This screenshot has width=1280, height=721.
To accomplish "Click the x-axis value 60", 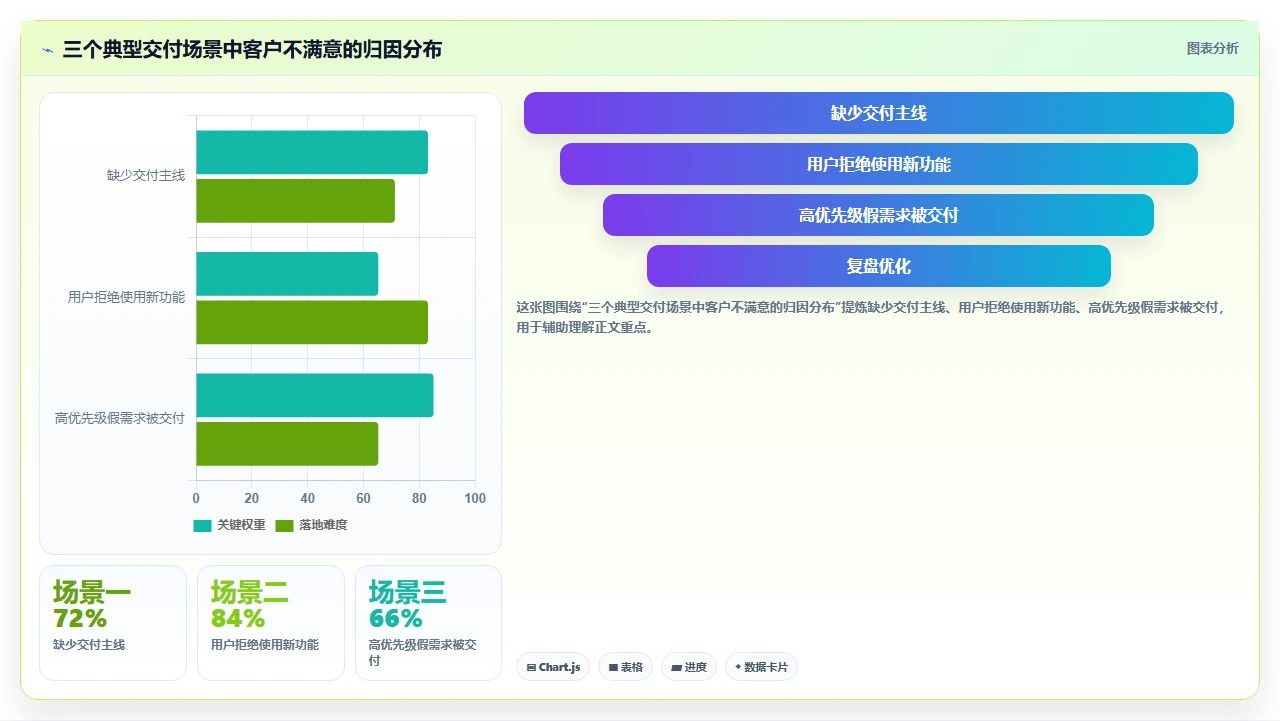I will pos(363,498).
